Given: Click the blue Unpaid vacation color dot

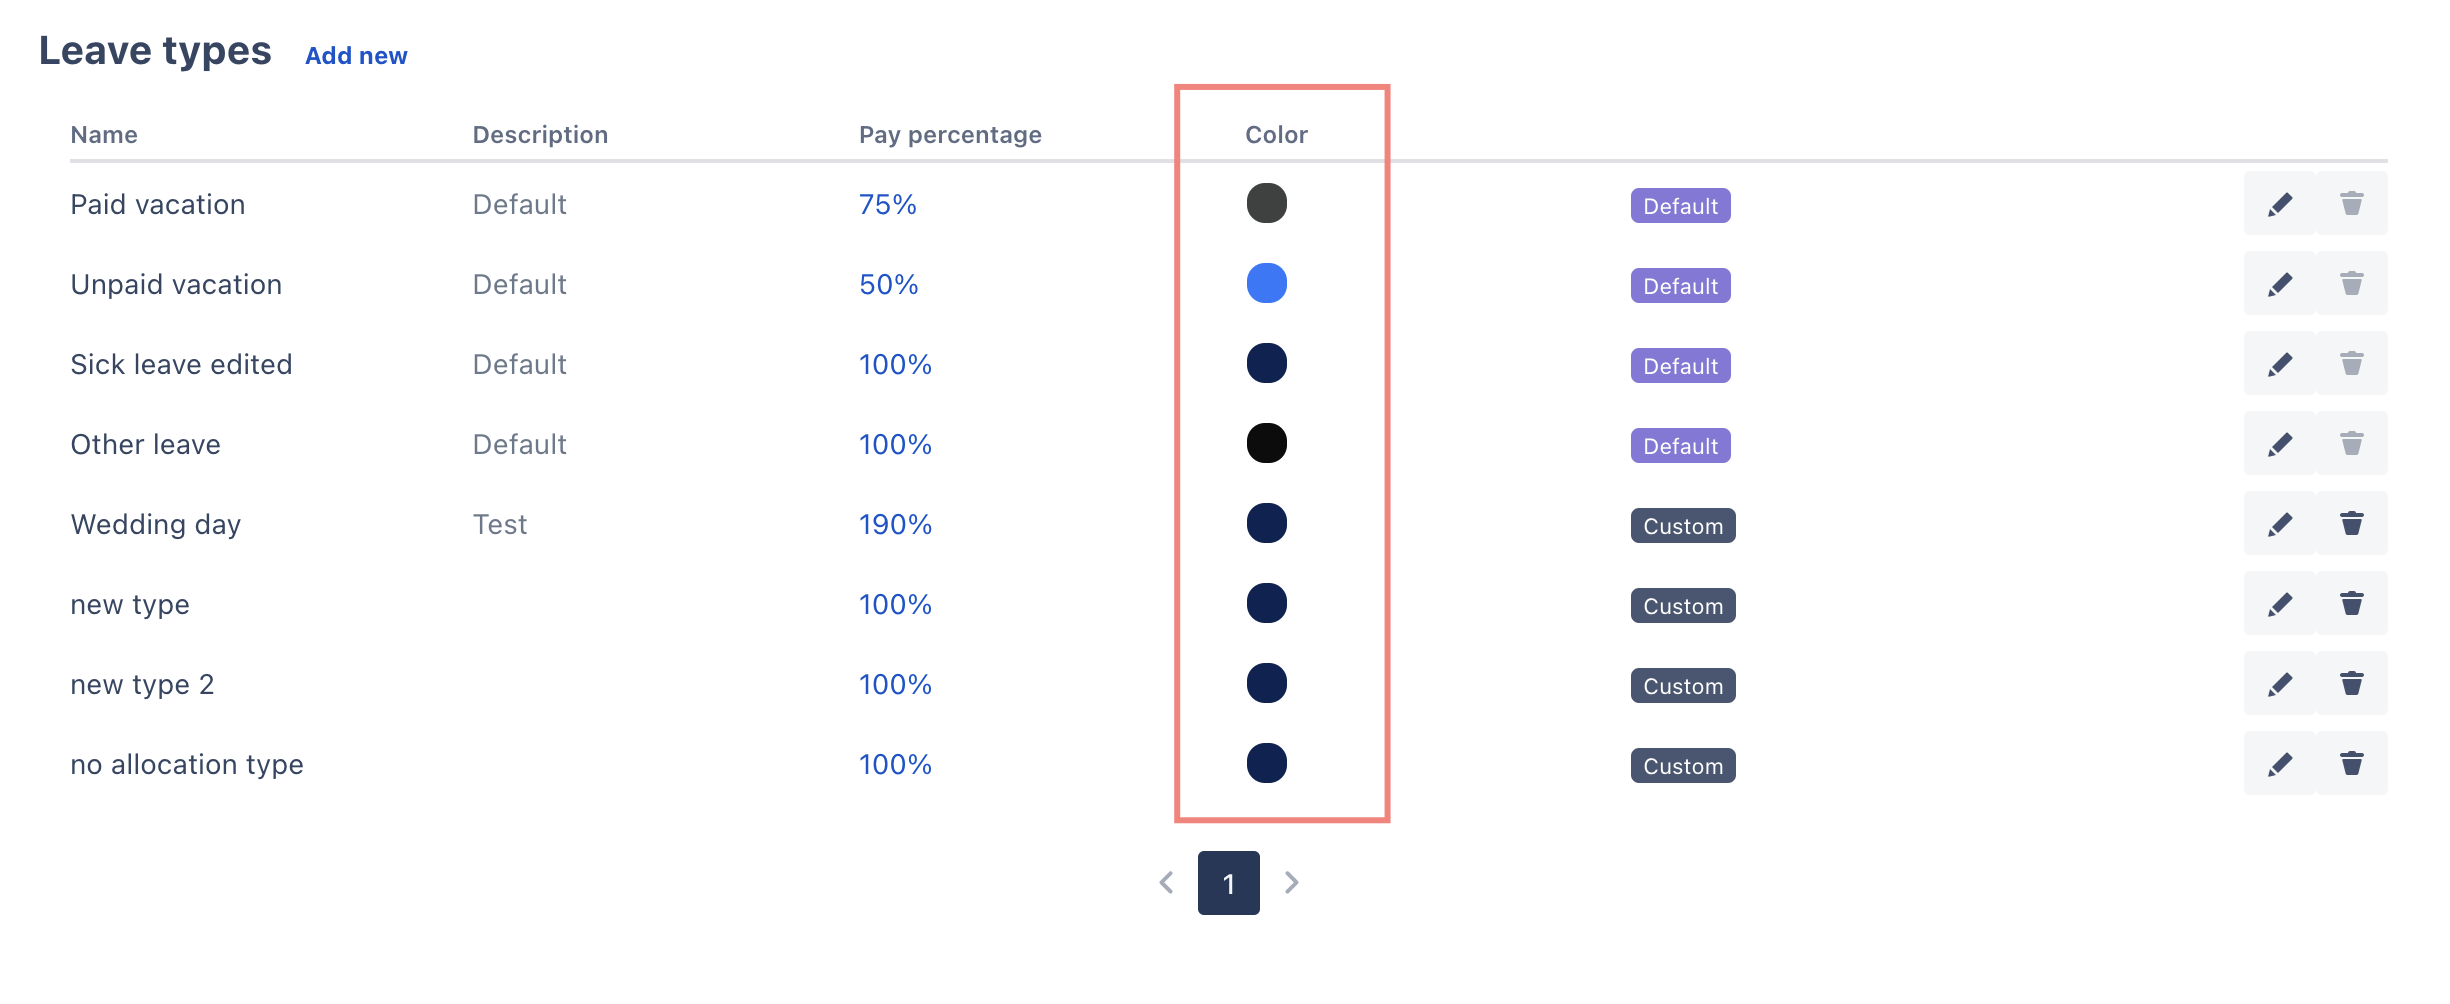Looking at the screenshot, I should click(1266, 283).
